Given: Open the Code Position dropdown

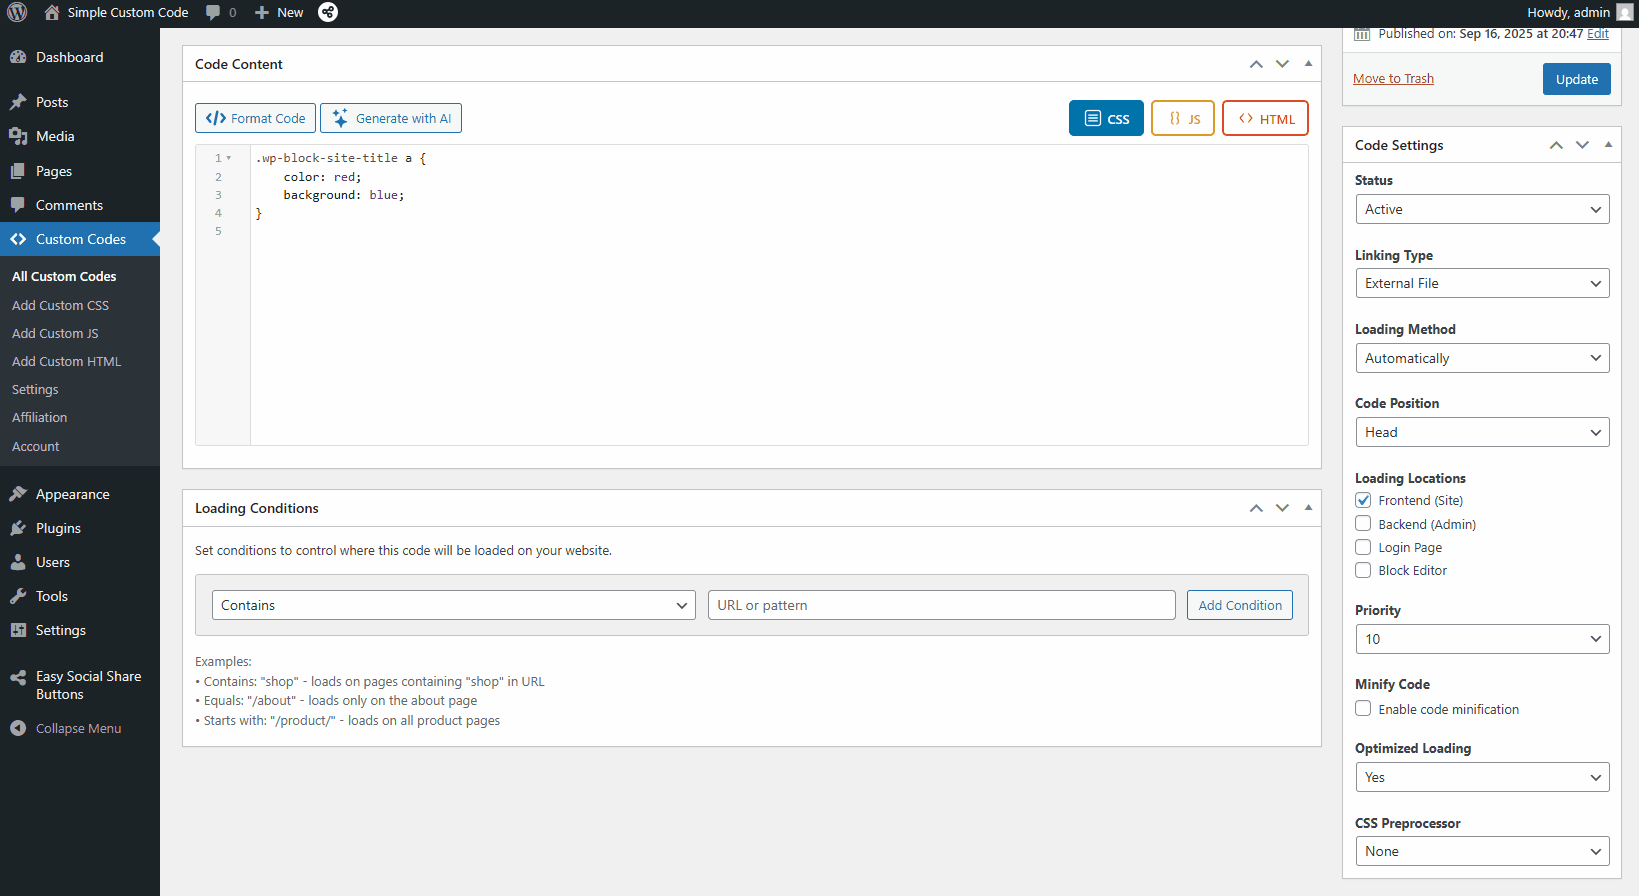Looking at the screenshot, I should point(1482,432).
